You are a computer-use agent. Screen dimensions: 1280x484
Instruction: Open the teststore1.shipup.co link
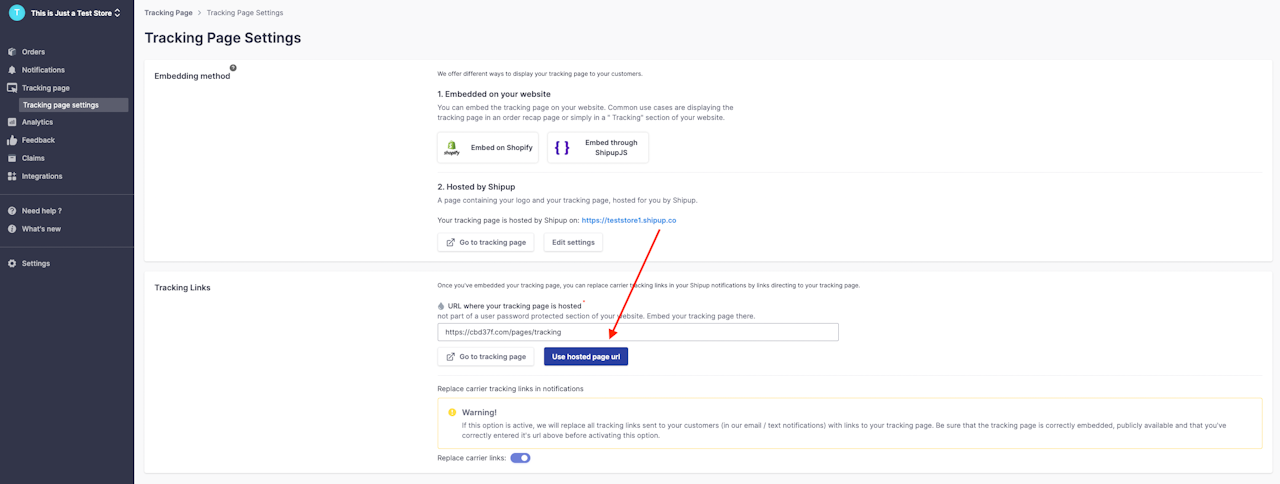click(629, 220)
